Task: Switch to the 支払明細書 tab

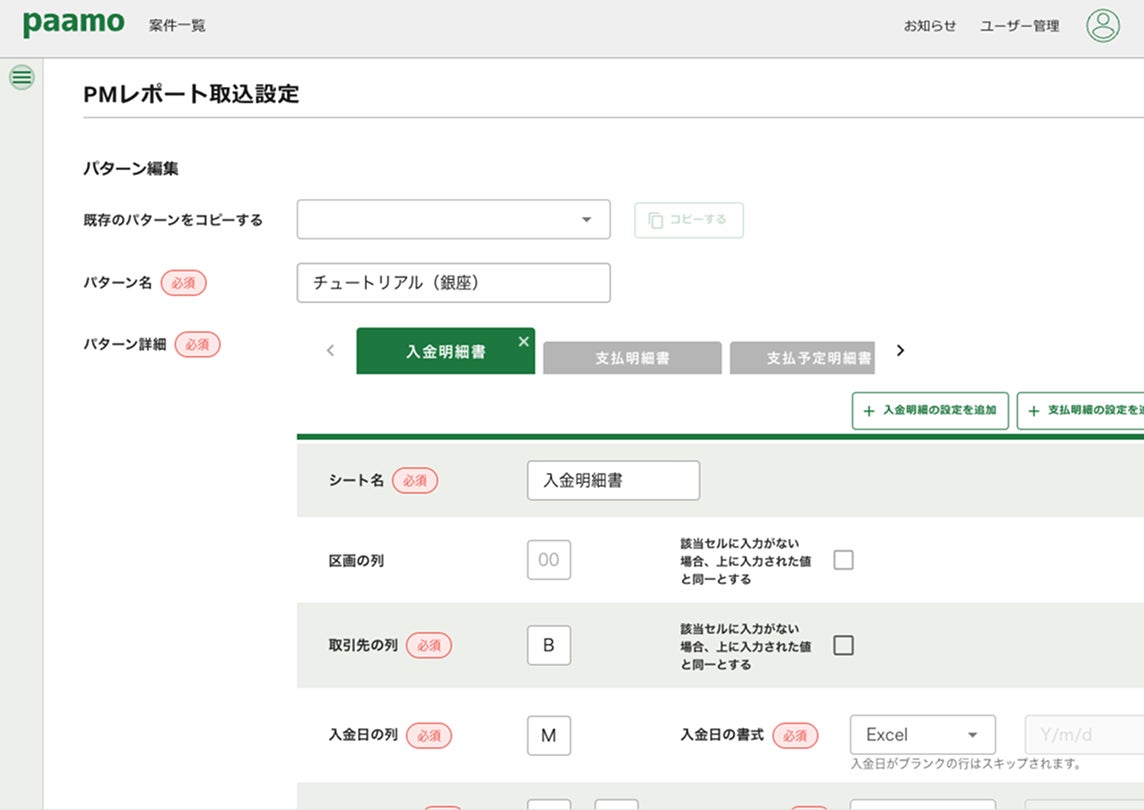Action: [x=632, y=358]
